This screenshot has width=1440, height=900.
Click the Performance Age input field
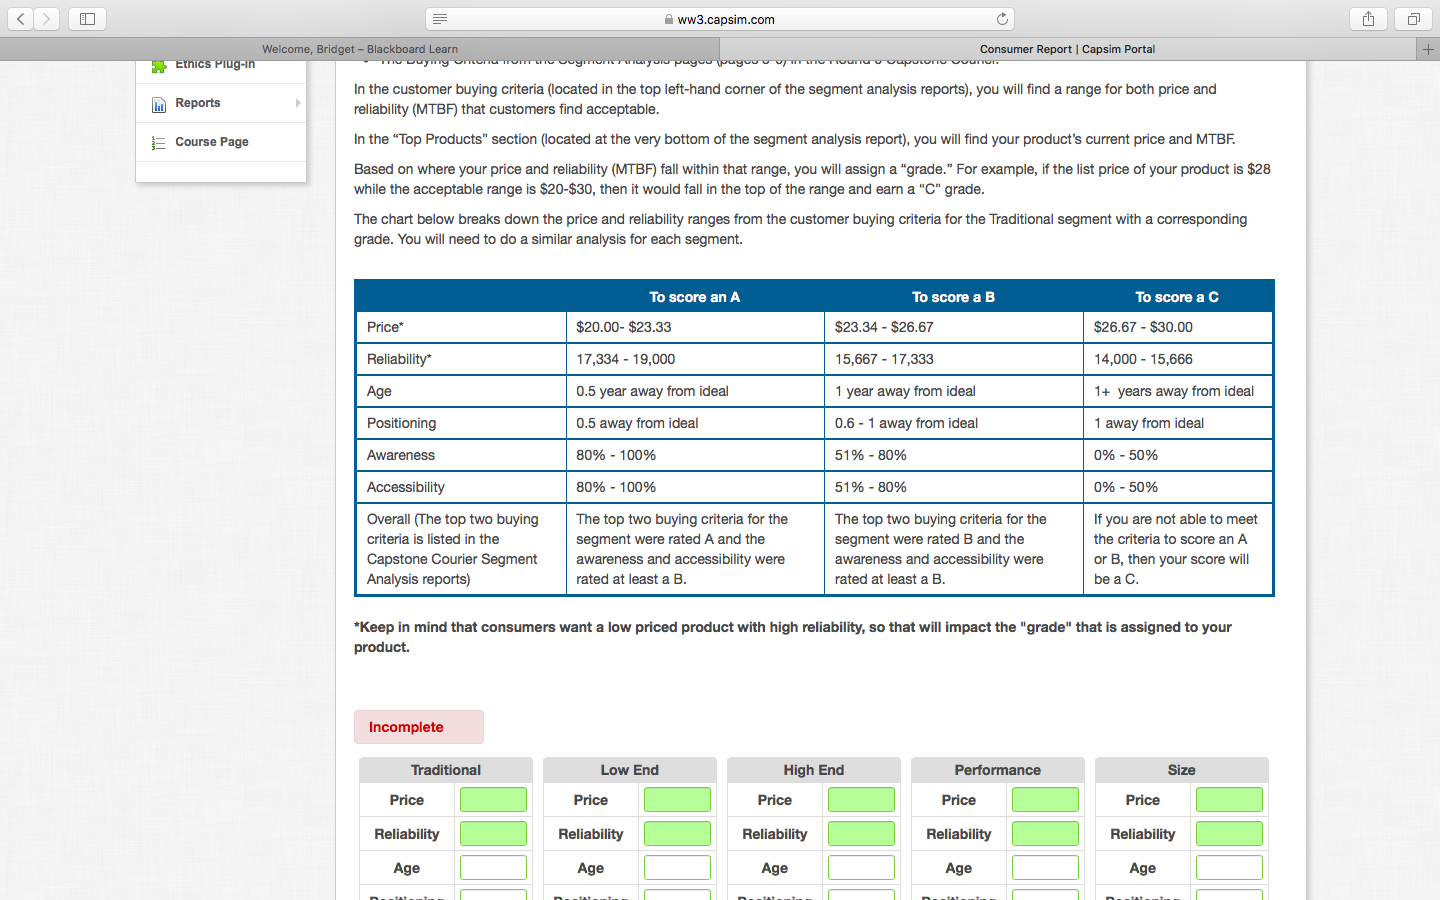1045,868
